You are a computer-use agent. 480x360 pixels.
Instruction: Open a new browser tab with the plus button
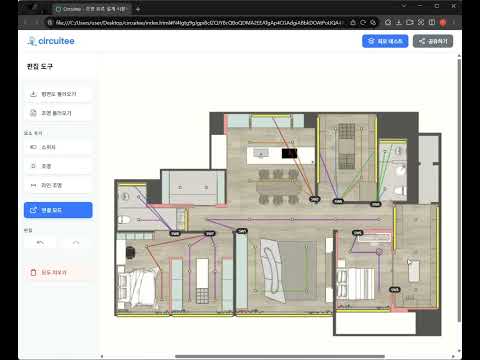(138, 9)
